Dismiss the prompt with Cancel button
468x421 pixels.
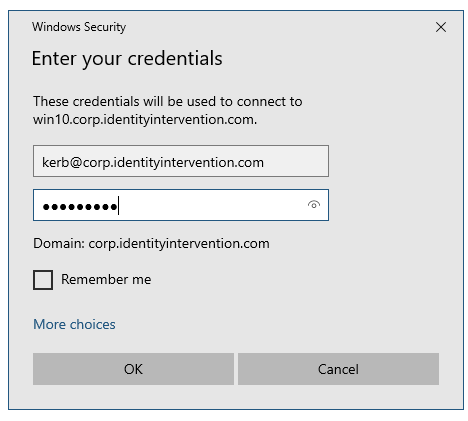(x=338, y=369)
